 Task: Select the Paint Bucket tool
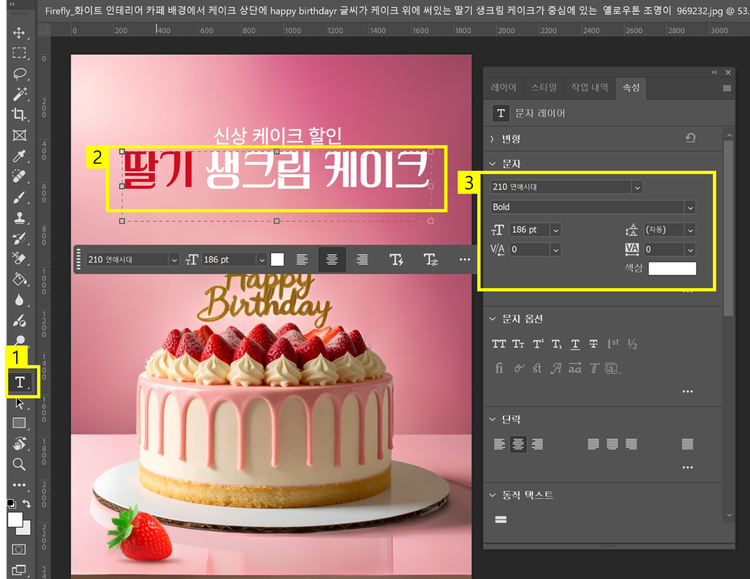[19, 279]
